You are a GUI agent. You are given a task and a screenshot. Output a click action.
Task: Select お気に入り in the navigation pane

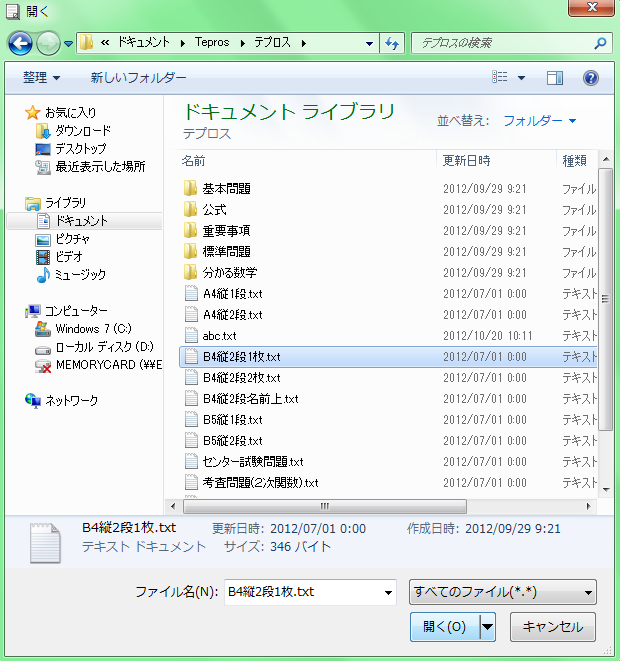(61, 113)
